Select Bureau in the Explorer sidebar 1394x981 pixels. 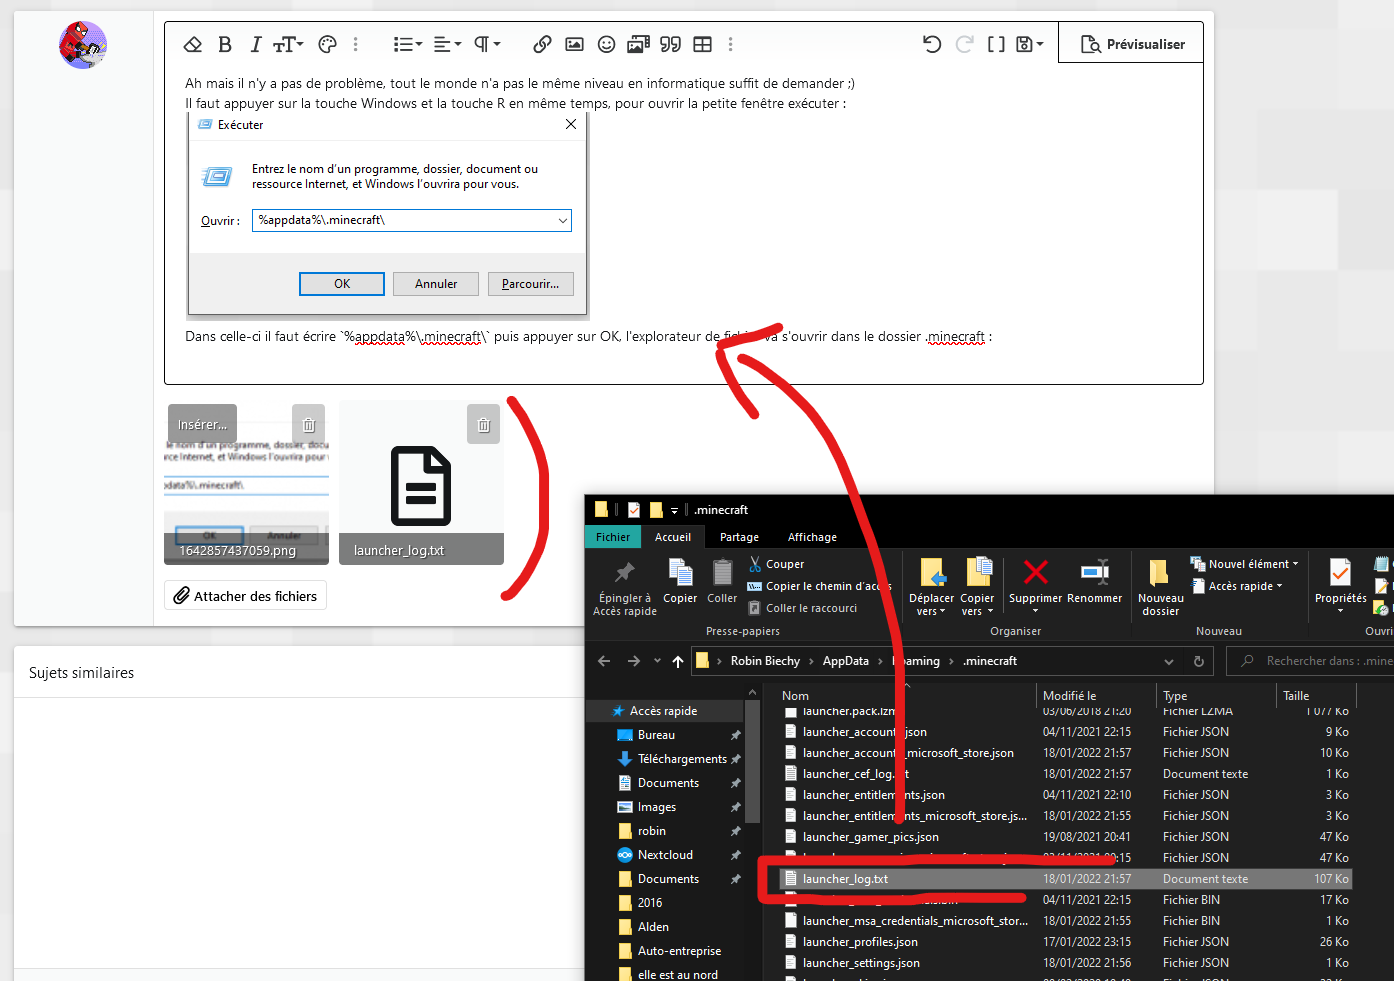pos(656,735)
